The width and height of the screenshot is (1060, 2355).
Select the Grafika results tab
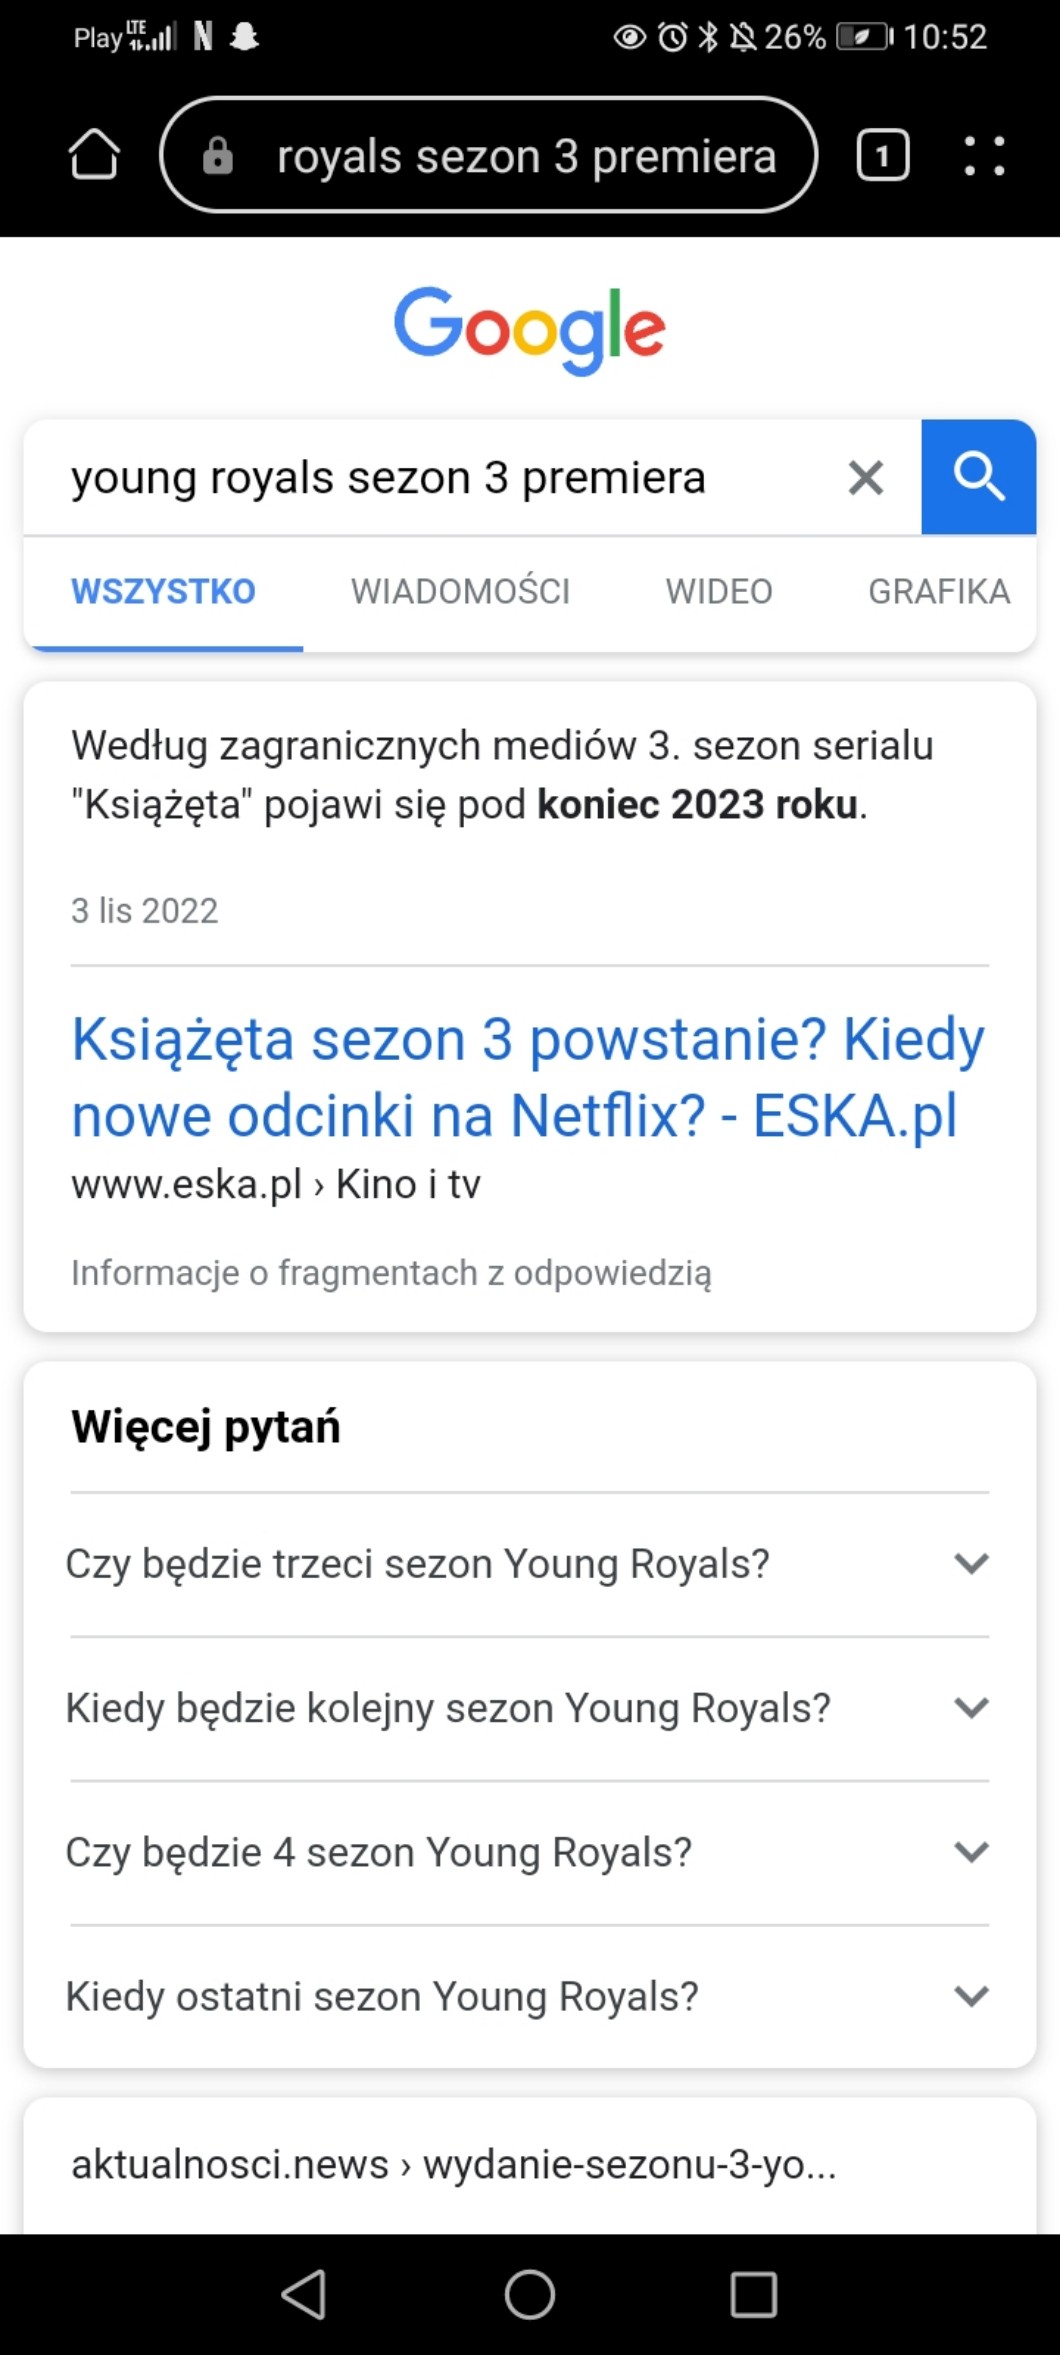938,592
